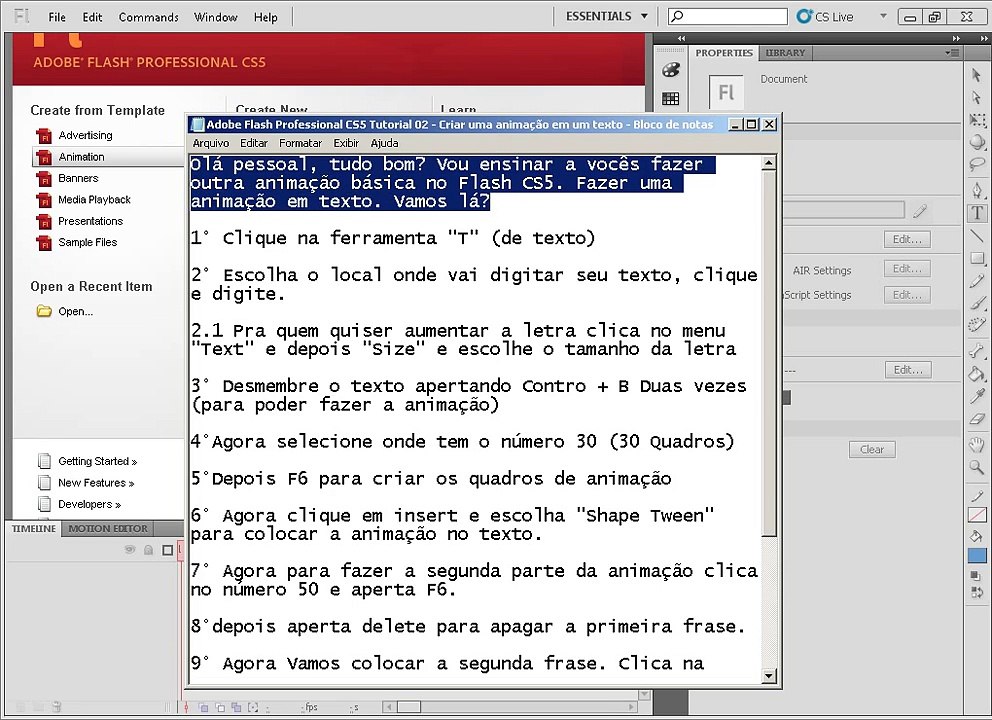The width and height of the screenshot is (992, 720).
Task: Click Edit beside Script Settings
Action: click(907, 295)
